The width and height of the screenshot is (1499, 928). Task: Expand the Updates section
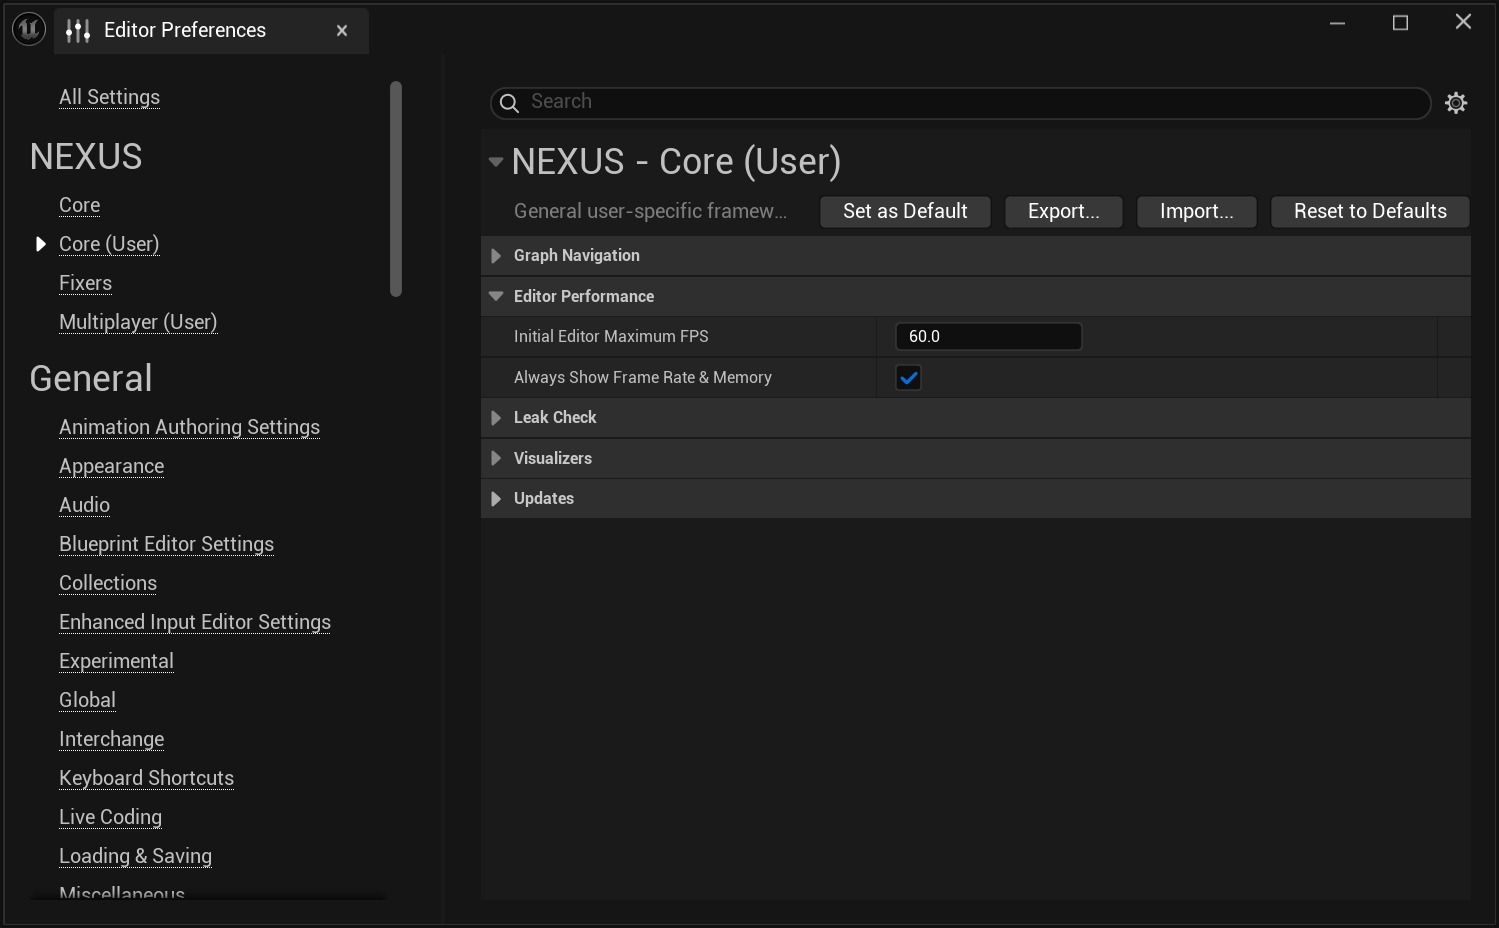pos(496,498)
